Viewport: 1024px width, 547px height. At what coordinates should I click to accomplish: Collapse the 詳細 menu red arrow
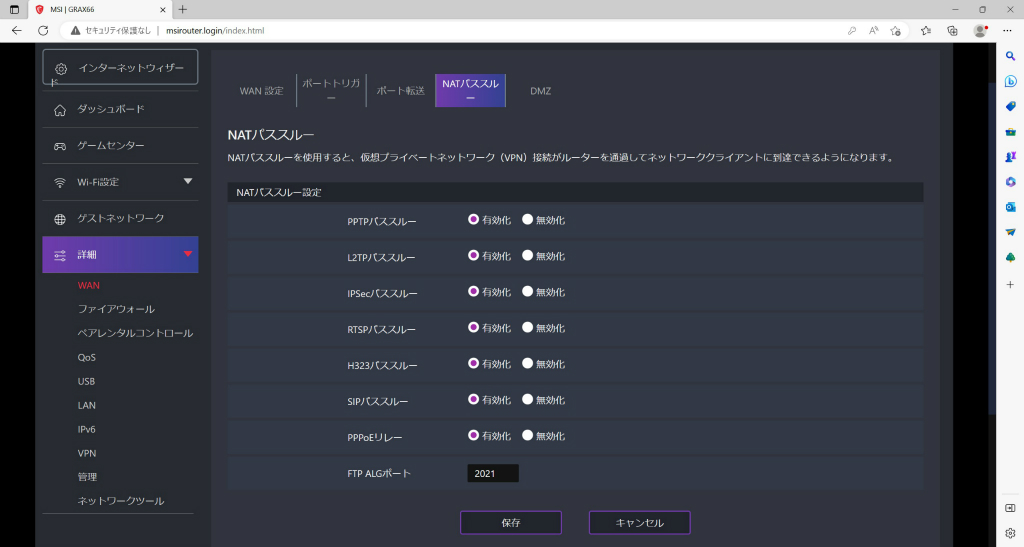[x=188, y=253]
